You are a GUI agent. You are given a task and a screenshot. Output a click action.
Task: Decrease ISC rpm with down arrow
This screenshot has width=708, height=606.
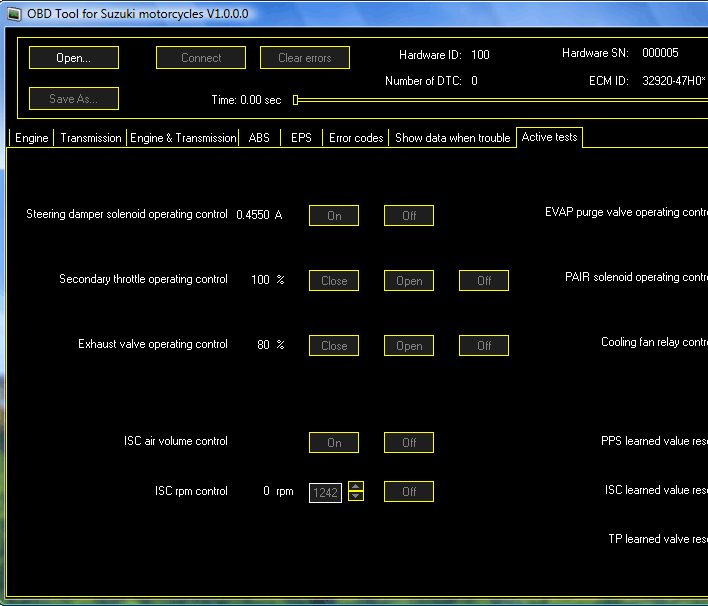click(x=356, y=496)
